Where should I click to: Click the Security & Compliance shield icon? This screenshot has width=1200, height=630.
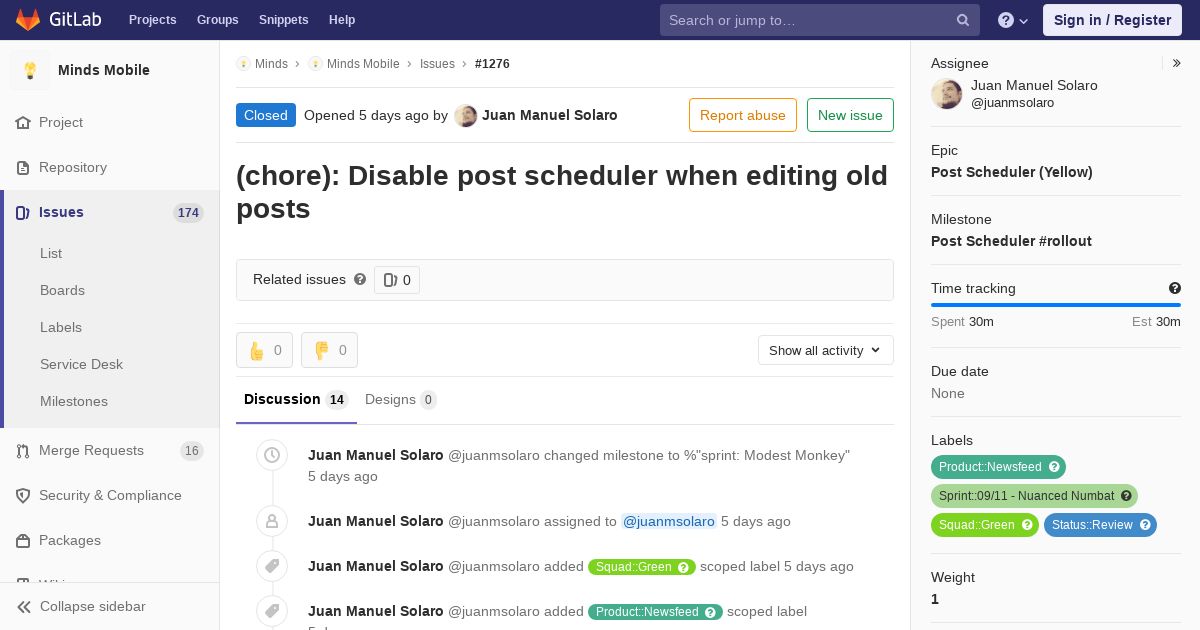(23, 495)
